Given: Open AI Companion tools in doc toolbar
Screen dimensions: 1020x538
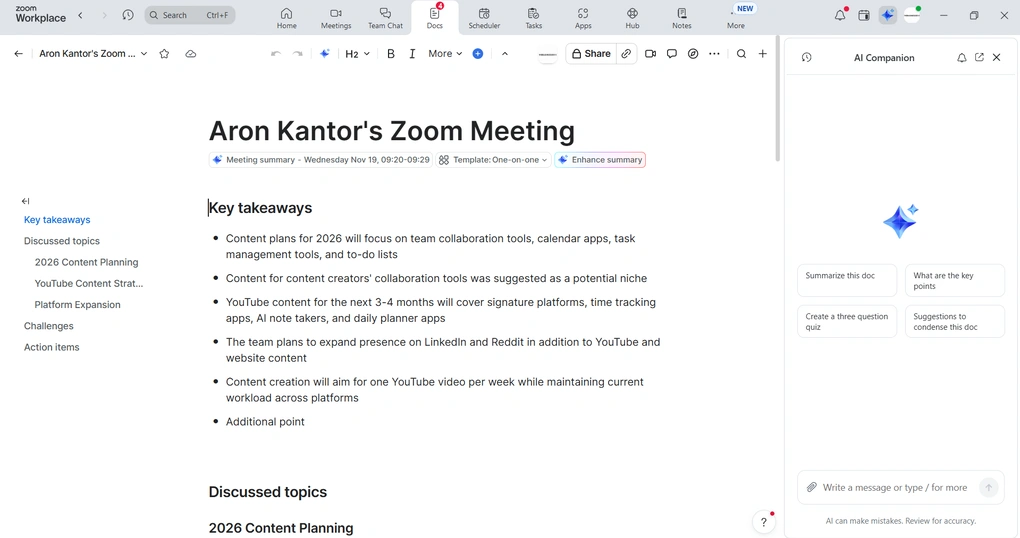Looking at the screenshot, I should click(325, 54).
